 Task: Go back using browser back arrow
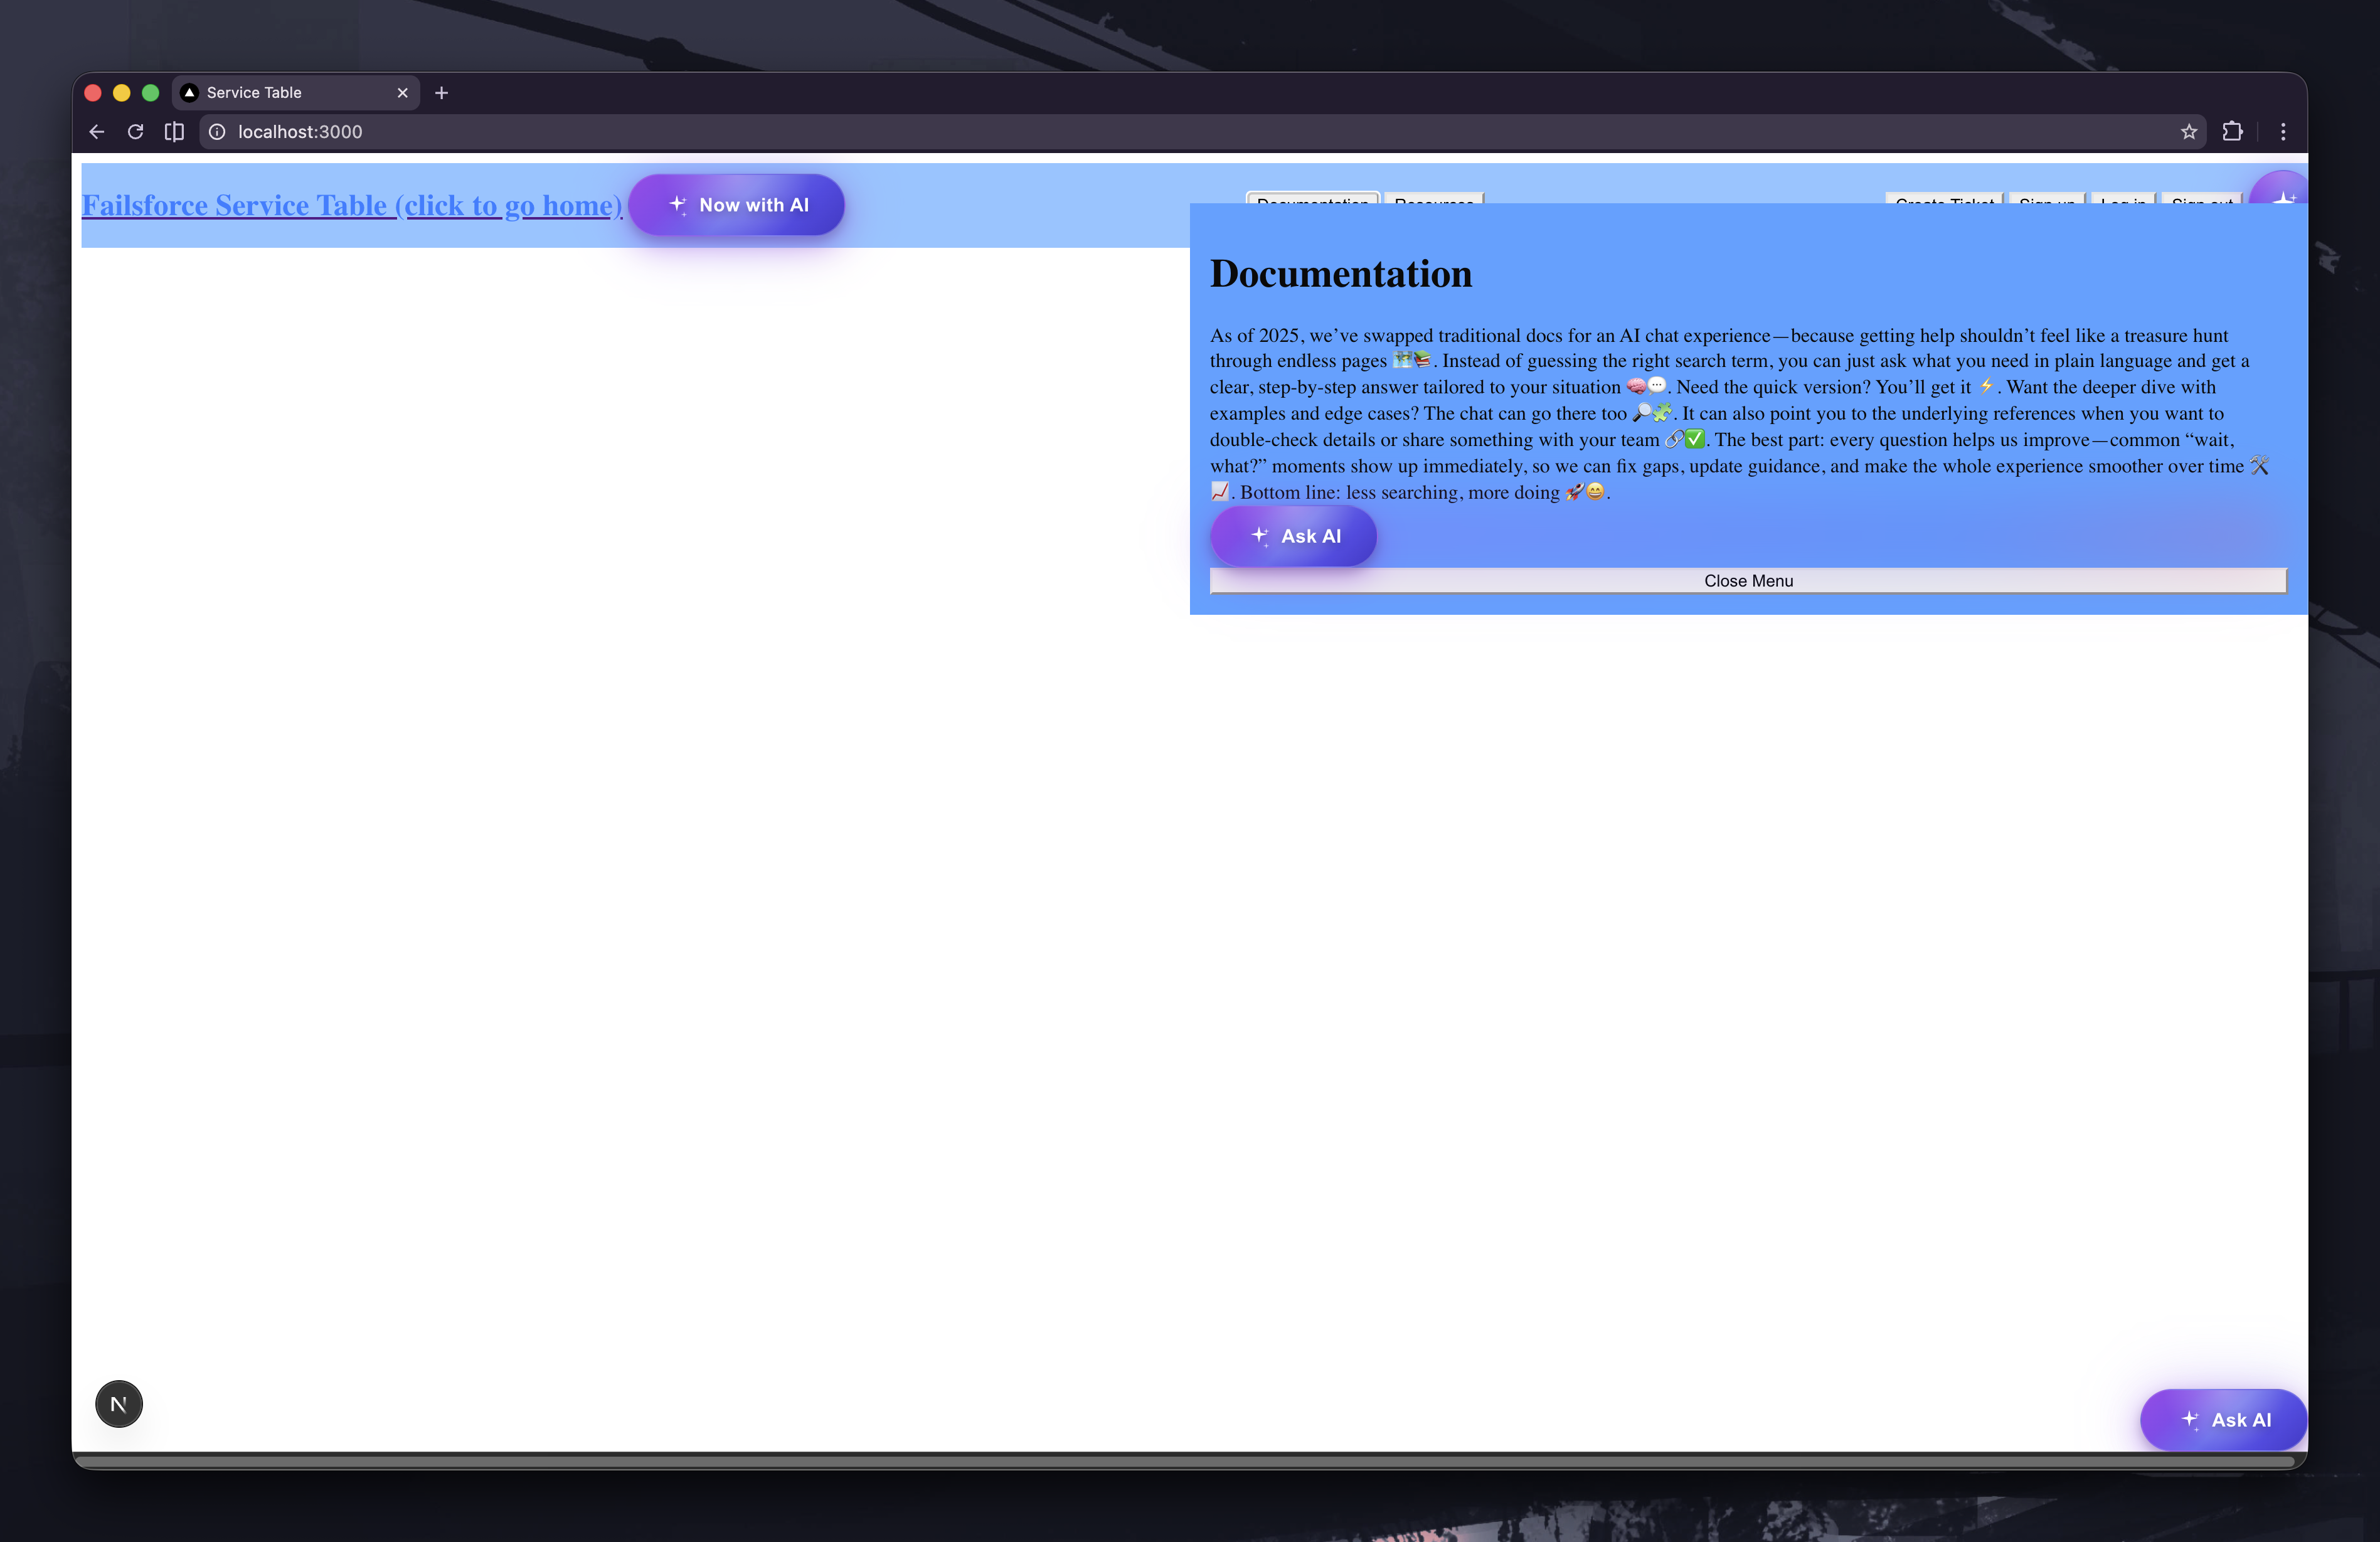pos(97,132)
